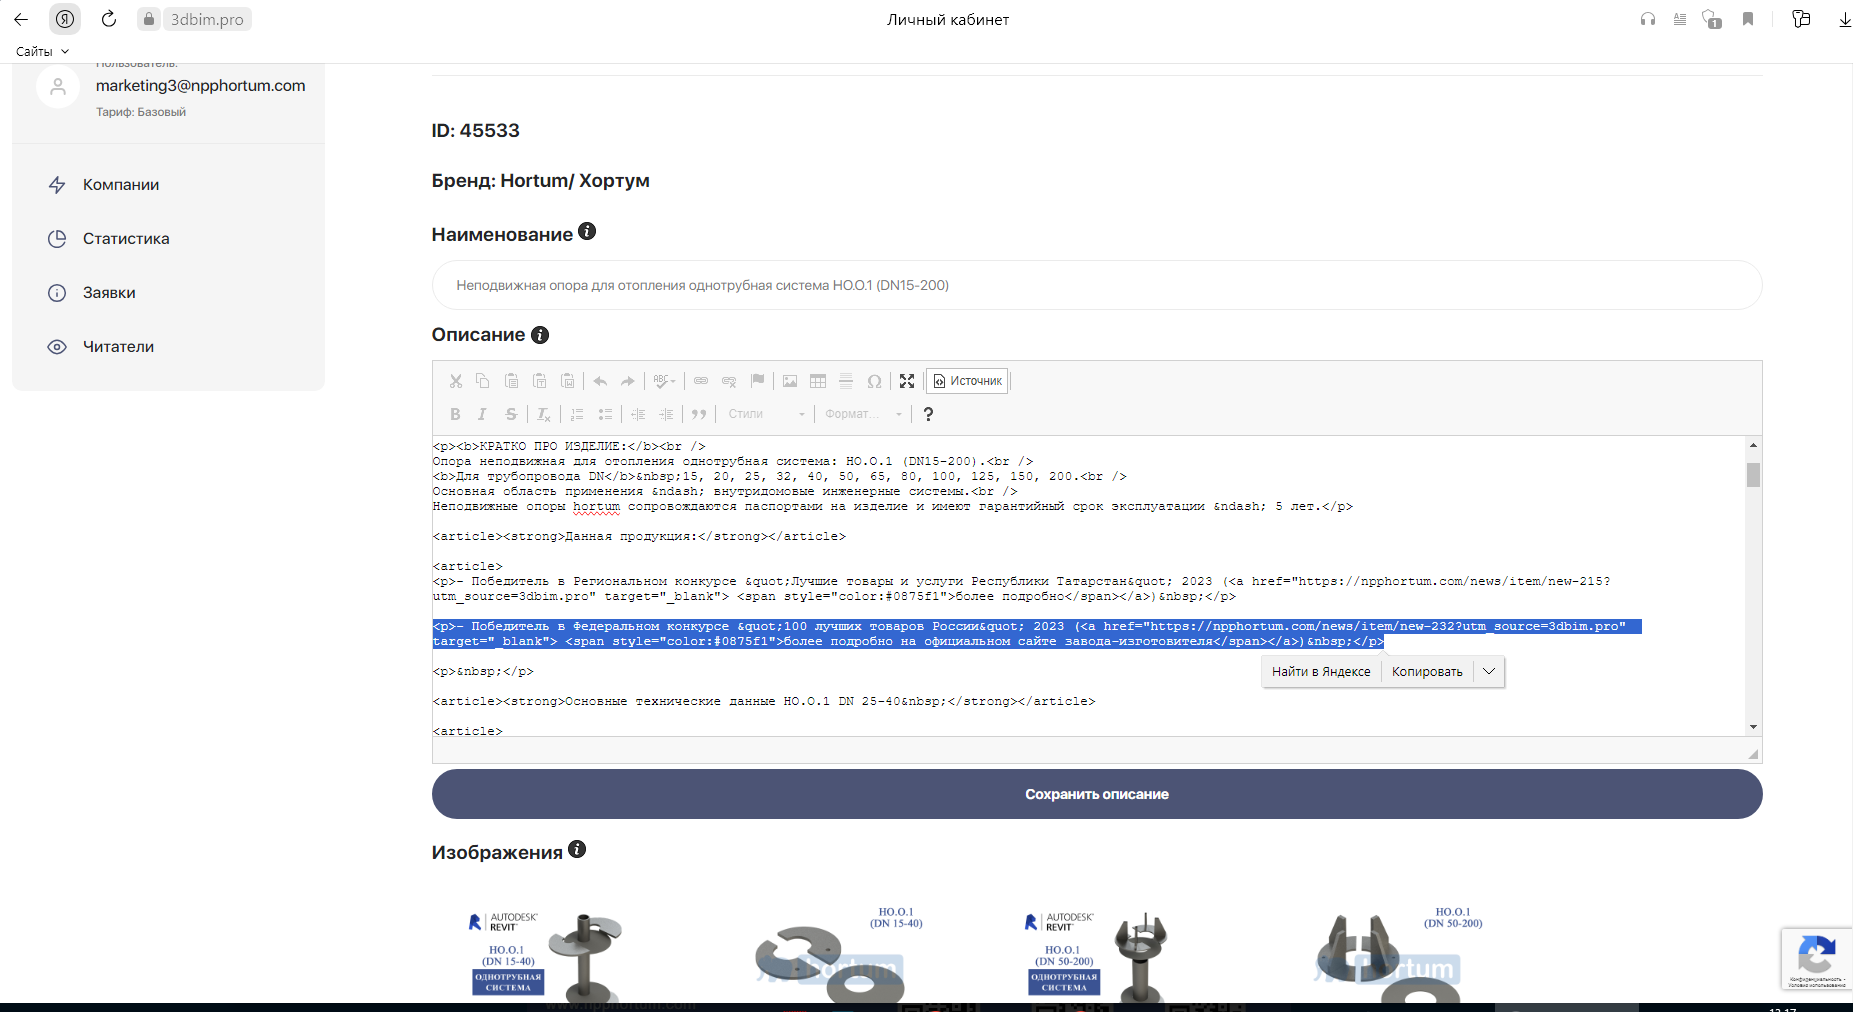Click the browser bookmark icon

pyautogui.click(x=1748, y=19)
